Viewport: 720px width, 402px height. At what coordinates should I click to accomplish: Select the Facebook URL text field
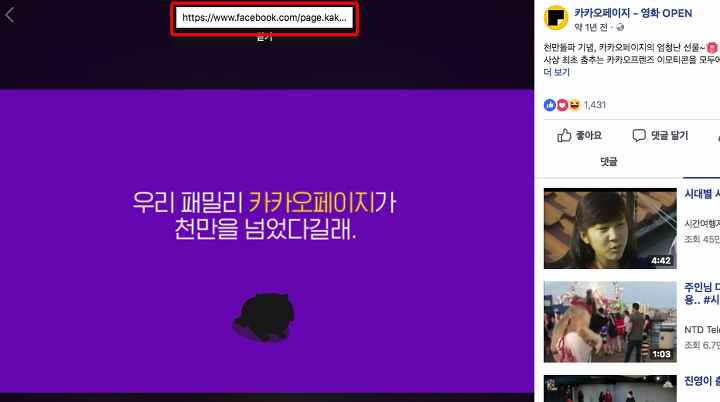(264, 18)
